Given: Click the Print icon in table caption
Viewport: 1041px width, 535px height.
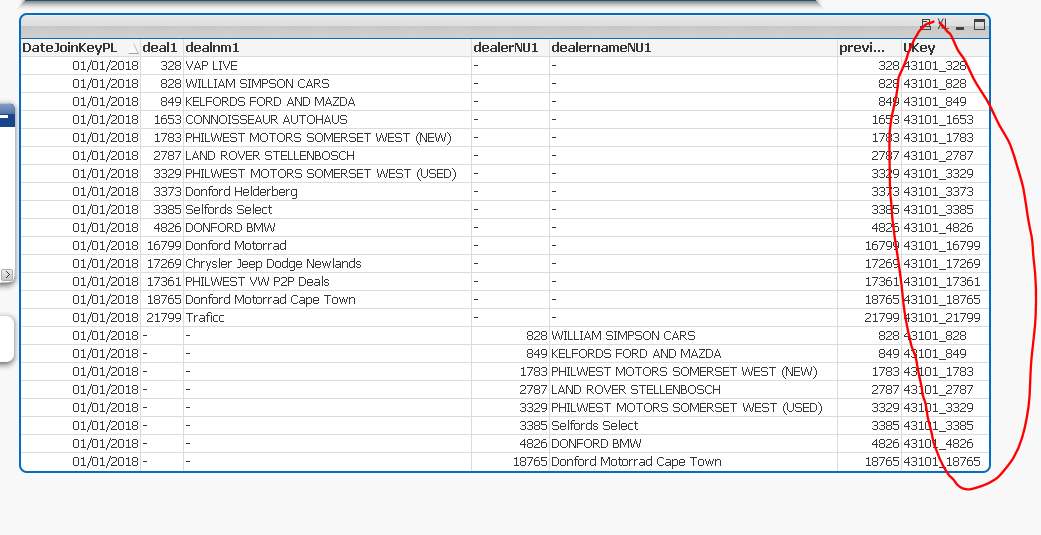Looking at the screenshot, I should coord(926,25).
